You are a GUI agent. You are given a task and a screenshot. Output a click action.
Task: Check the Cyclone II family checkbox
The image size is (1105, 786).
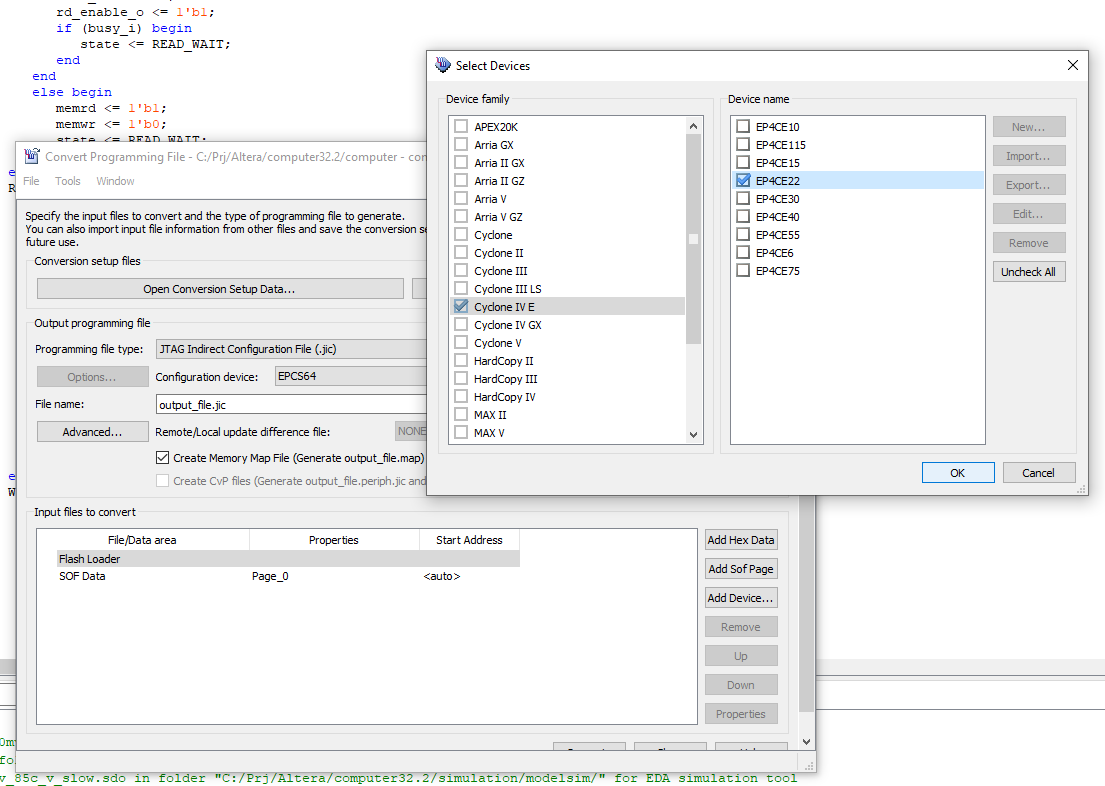tap(461, 252)
